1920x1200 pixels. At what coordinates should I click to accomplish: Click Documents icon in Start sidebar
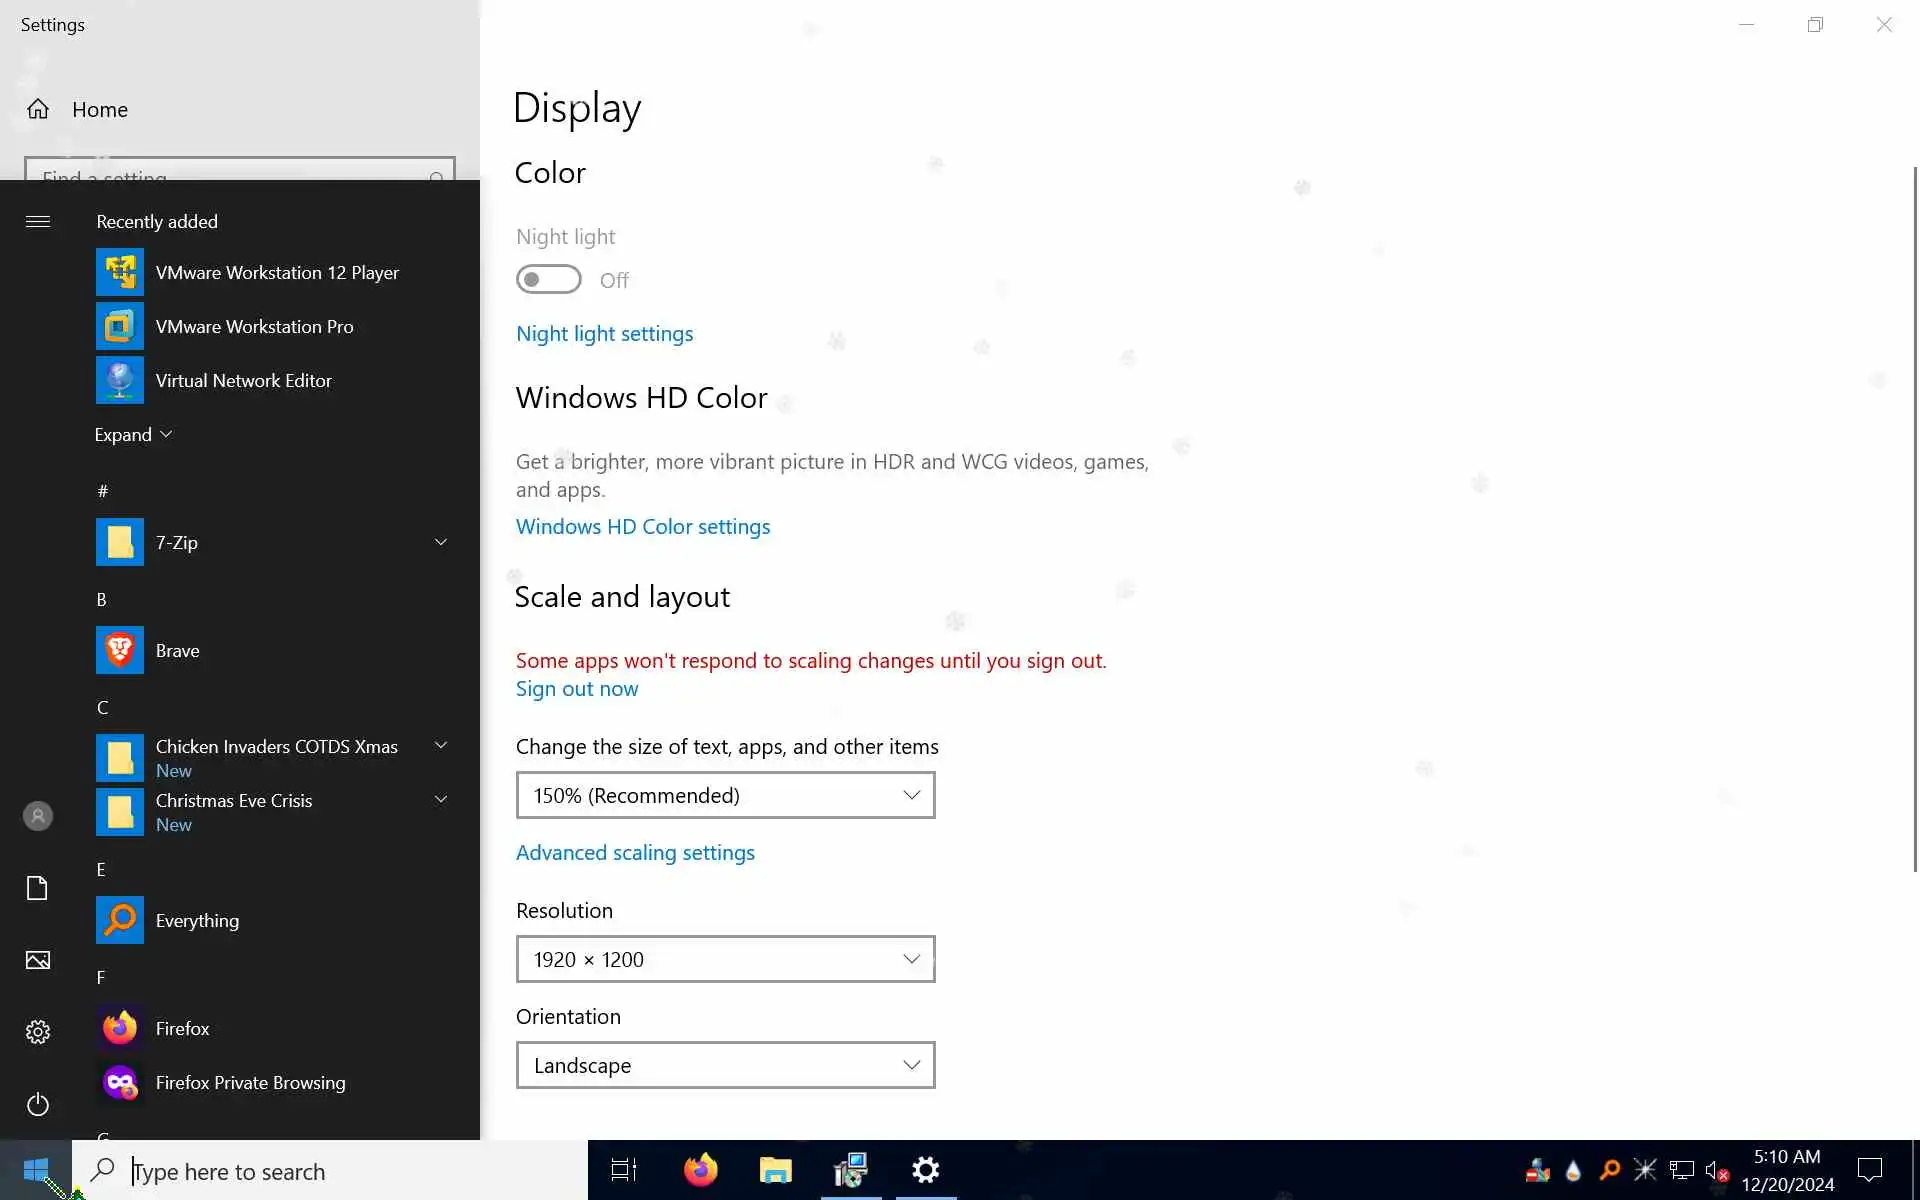38,888
